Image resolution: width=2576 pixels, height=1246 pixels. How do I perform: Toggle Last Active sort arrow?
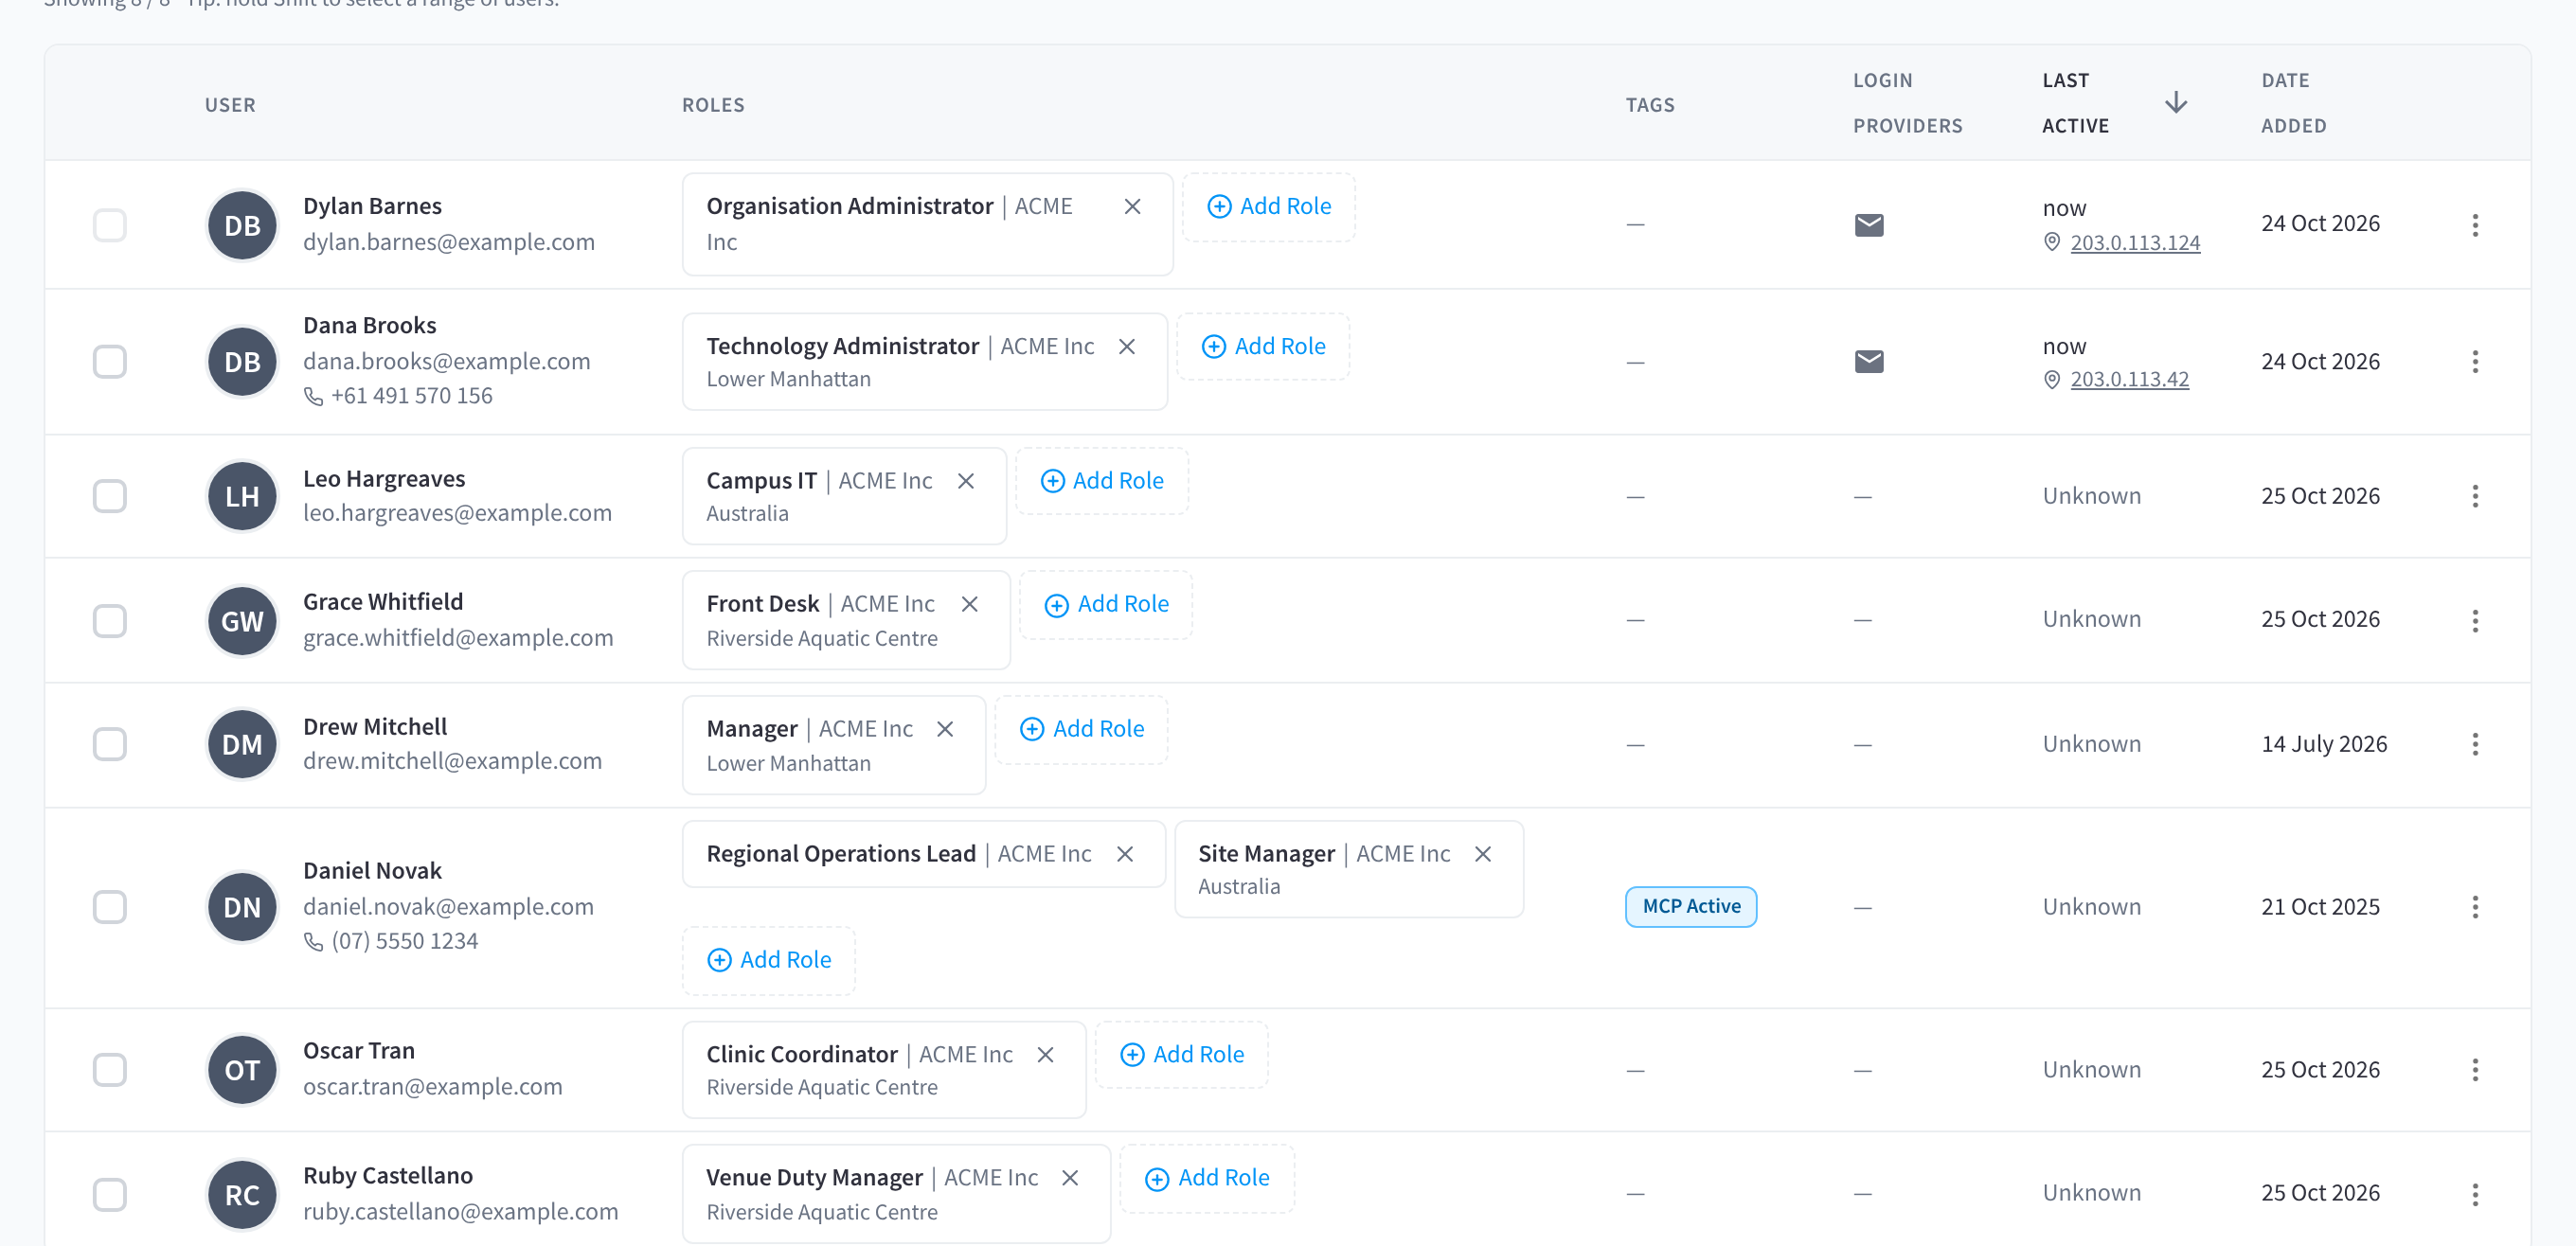[2175, 103]
